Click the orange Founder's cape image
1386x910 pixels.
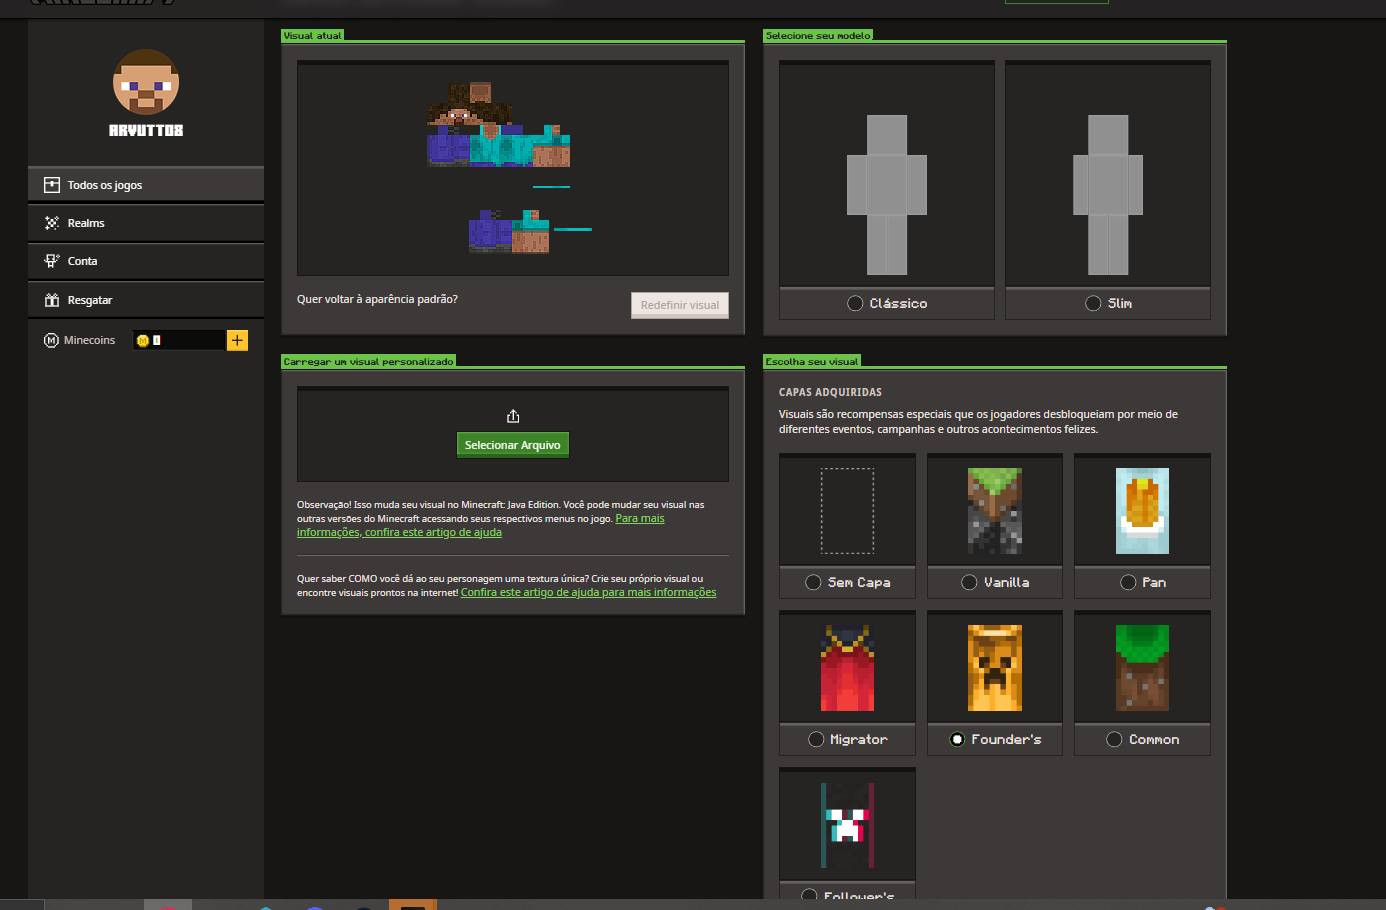[995, 668]
